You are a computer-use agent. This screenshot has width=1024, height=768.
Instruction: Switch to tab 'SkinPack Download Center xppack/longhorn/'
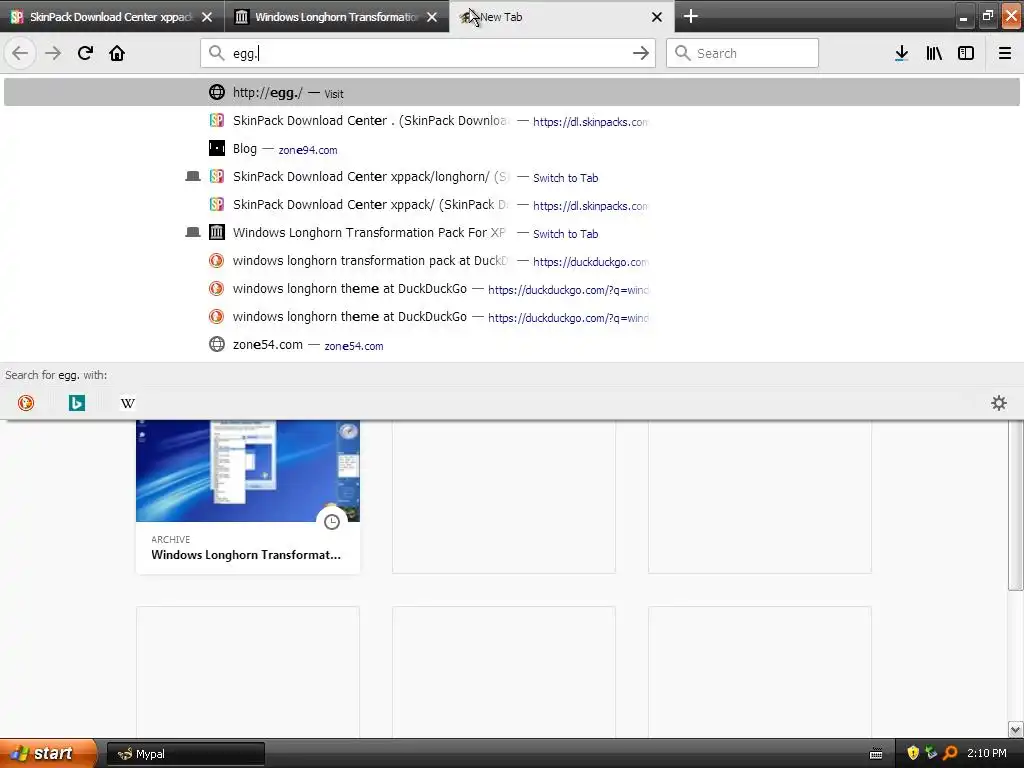coord(512,176)
